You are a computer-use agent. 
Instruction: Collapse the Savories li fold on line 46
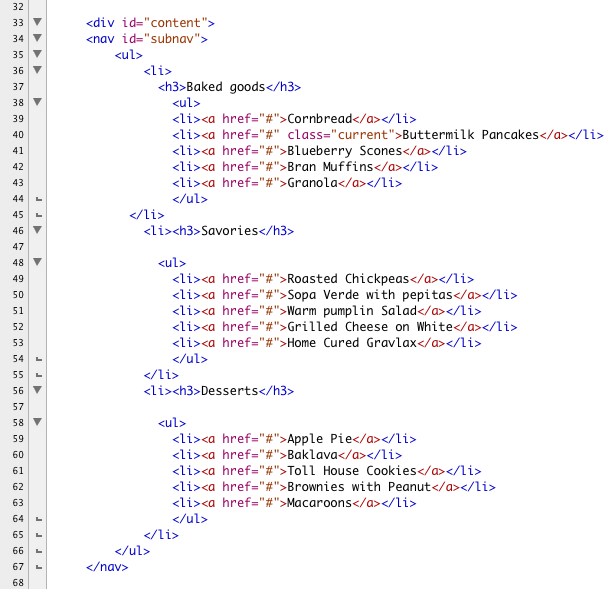point(37,231)
